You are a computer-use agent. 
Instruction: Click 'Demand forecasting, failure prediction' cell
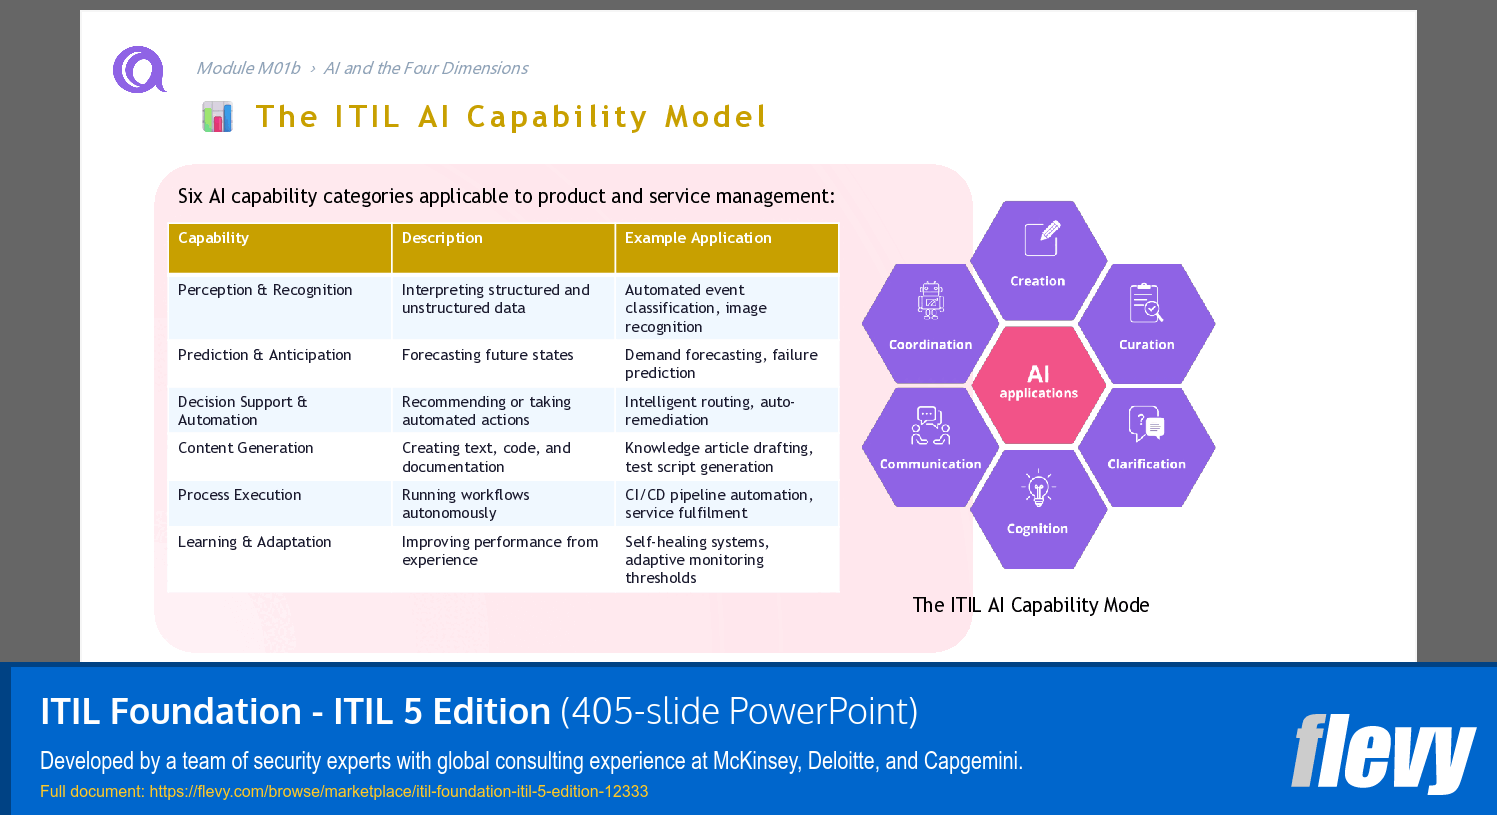point(727,364)
